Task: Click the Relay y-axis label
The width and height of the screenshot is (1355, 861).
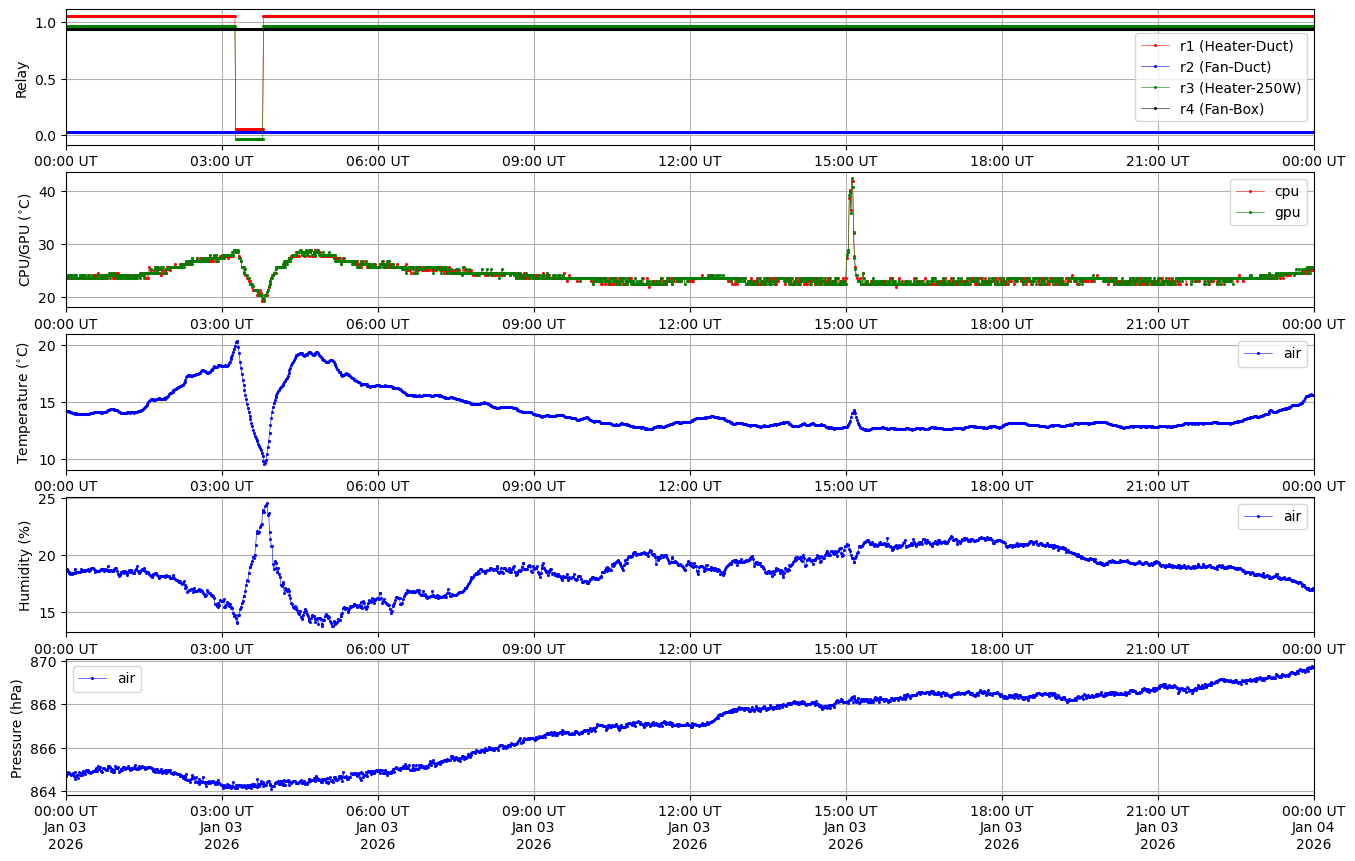Action: (22, 78)
